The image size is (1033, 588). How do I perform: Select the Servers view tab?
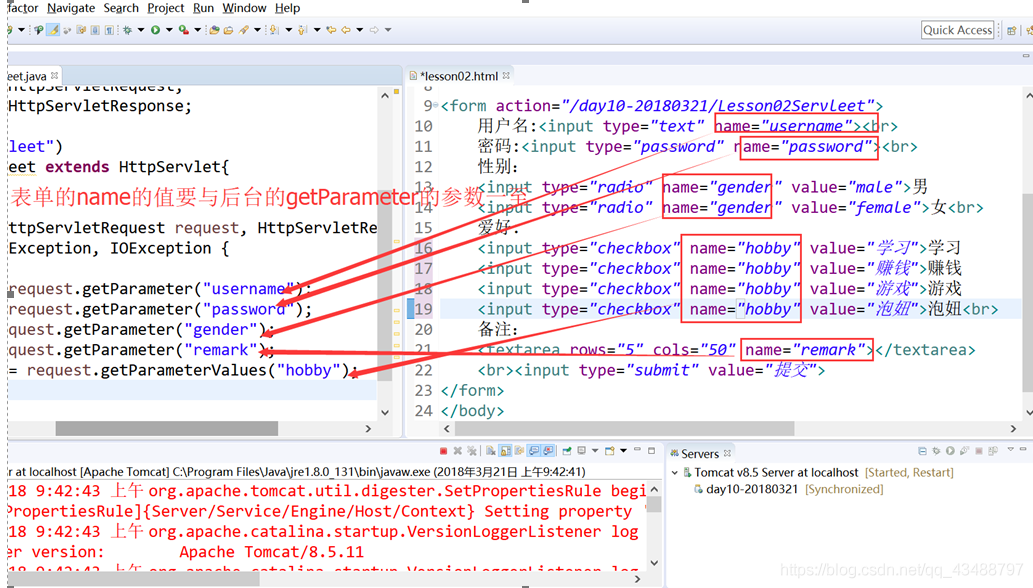click(x=700, y=454)
